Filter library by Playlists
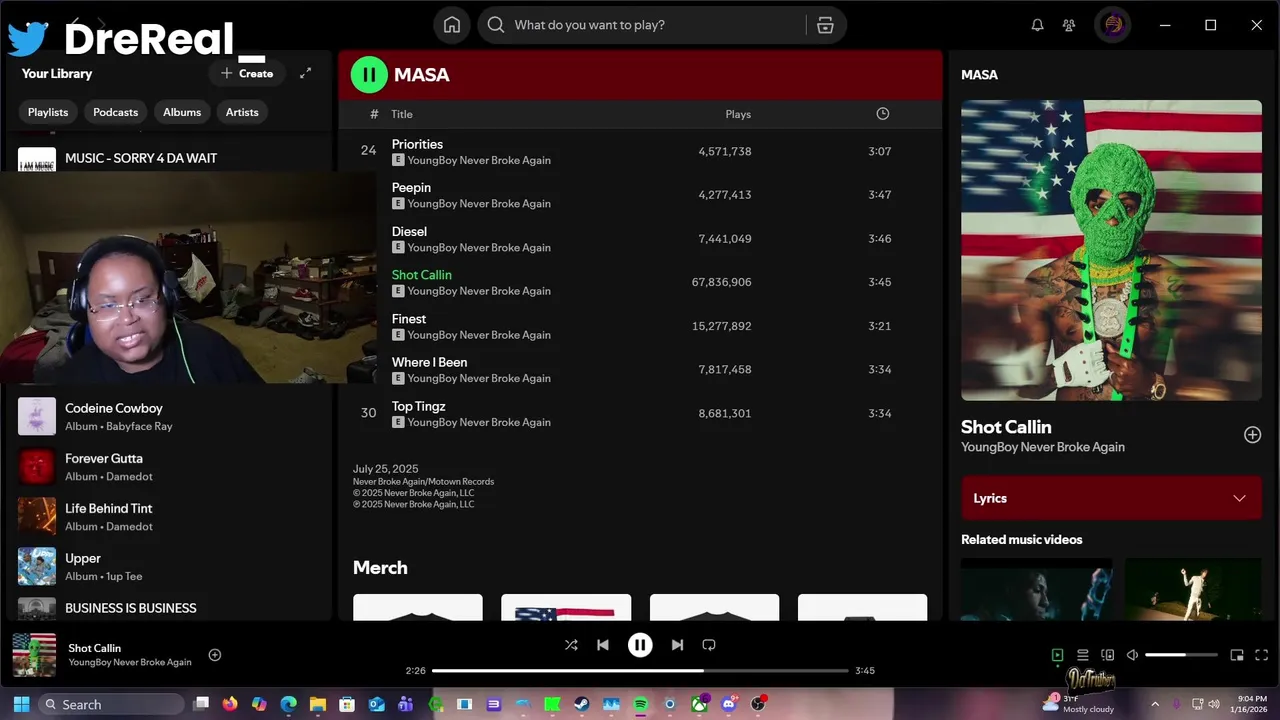This screenshot has width=1280, height=720. coord(48,112)
